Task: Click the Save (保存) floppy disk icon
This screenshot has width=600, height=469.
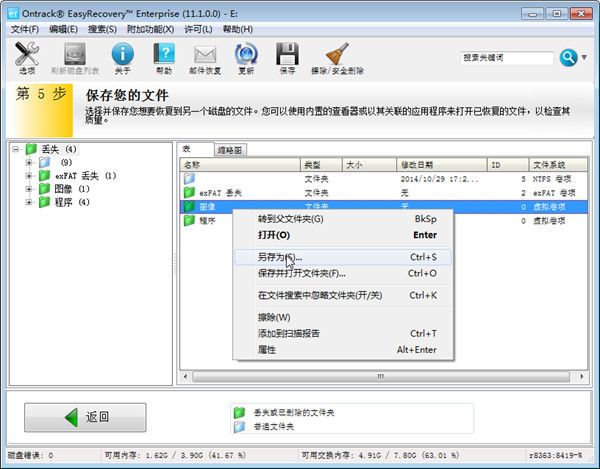Action: (x=287, y=54)
